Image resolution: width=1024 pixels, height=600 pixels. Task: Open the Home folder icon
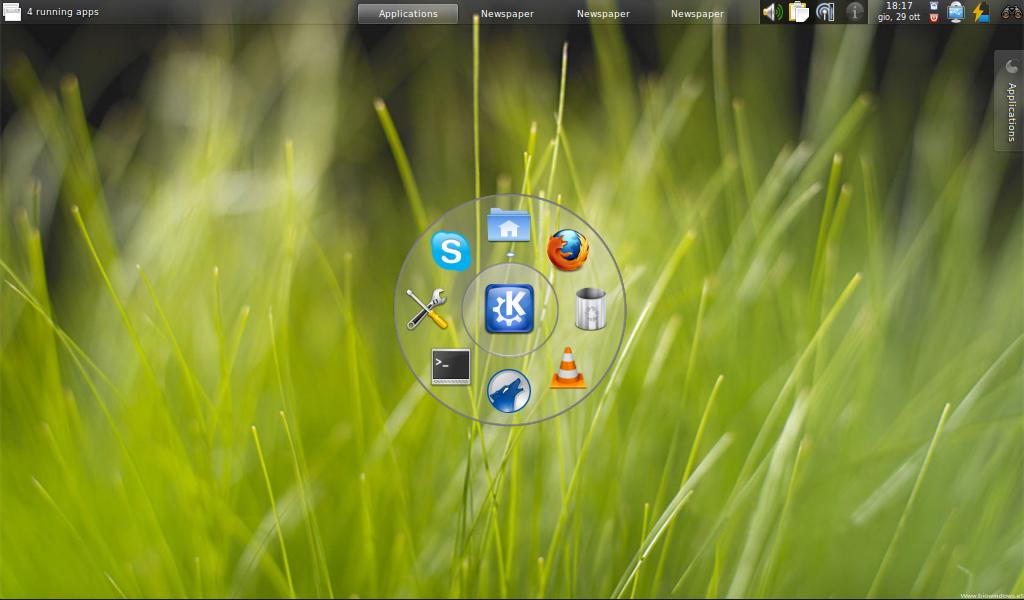[x=509, y=225]
